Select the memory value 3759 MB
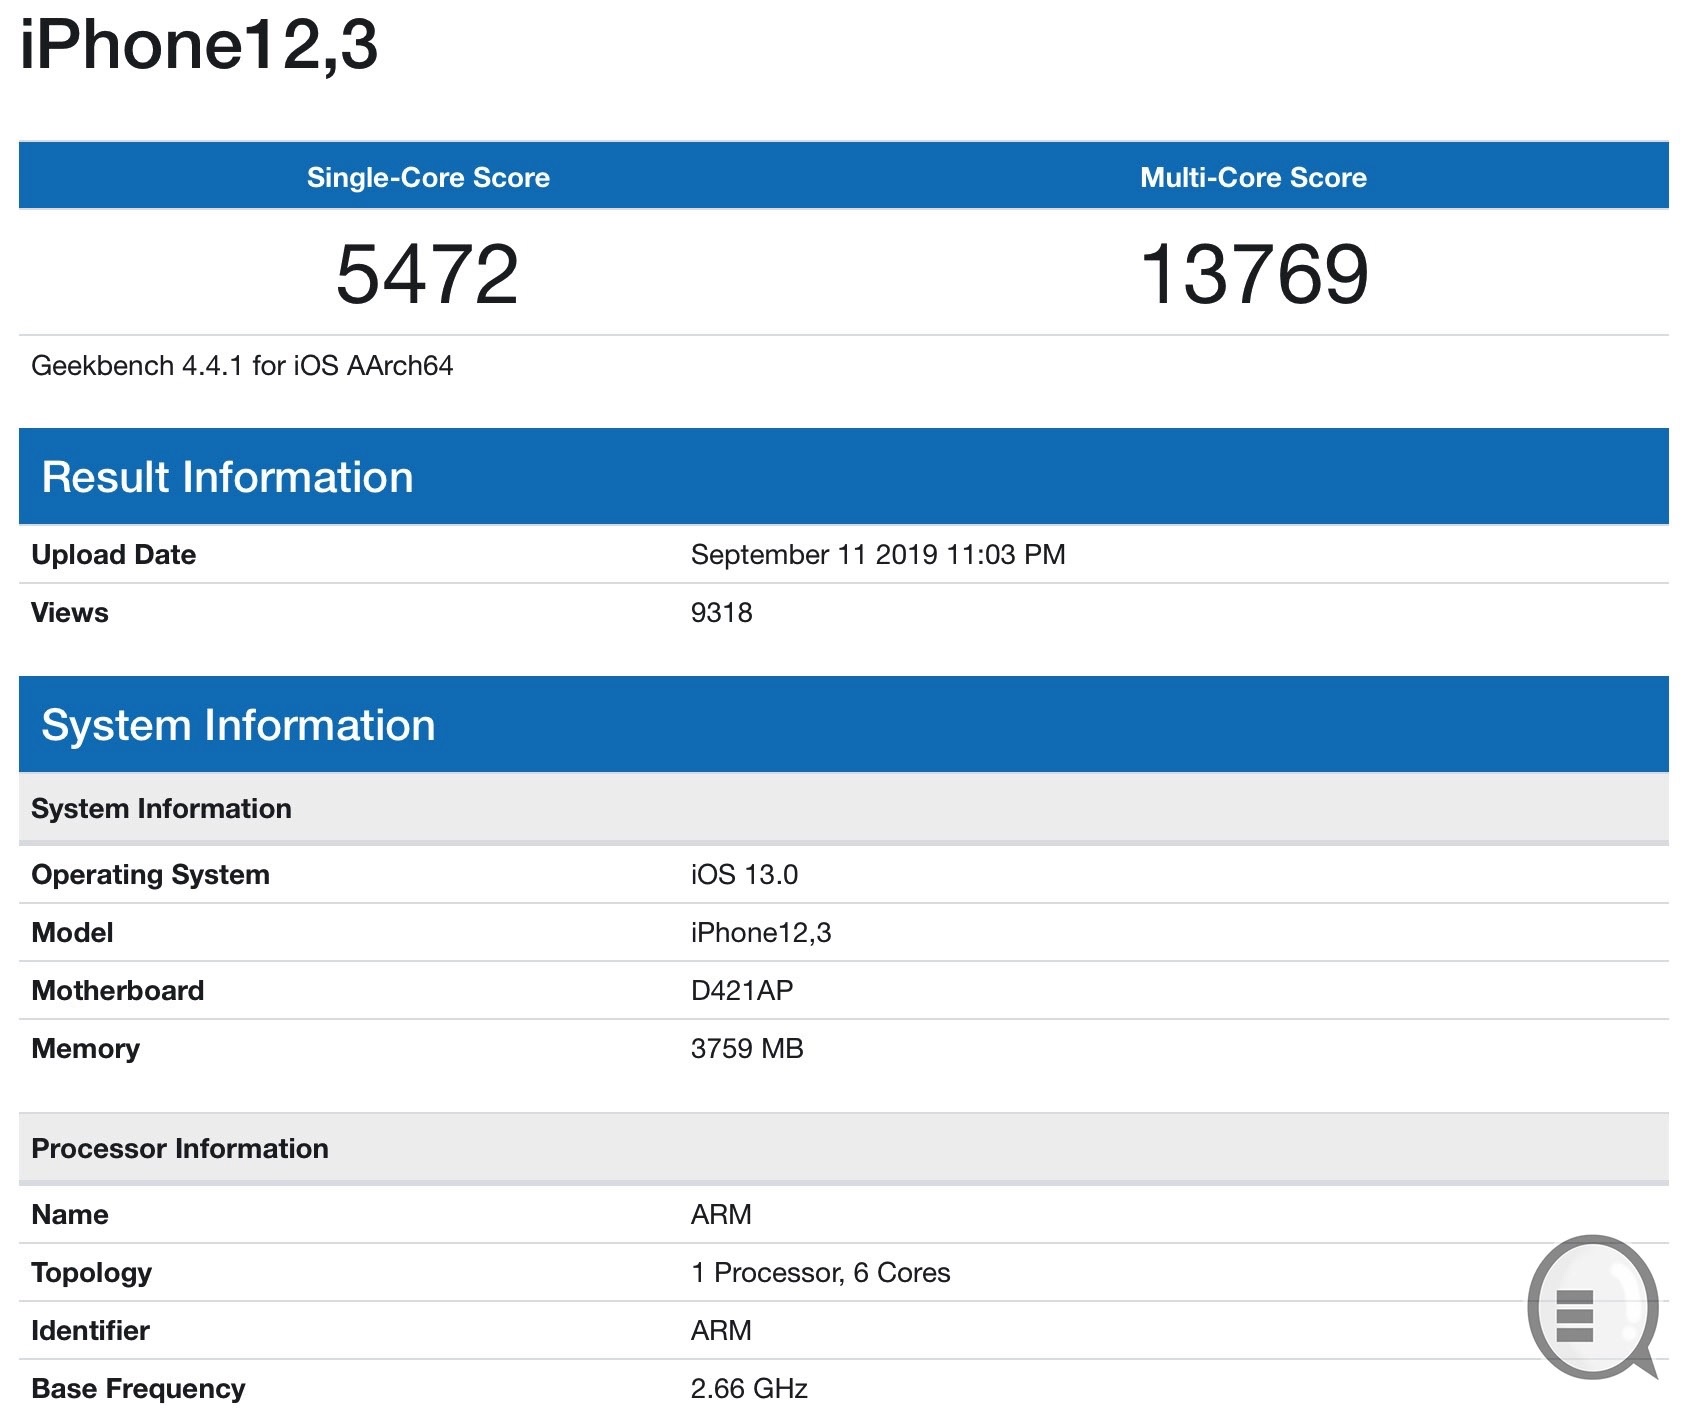The width and height of the screenshot is (1688, 1412). [x=747, y=1049]
